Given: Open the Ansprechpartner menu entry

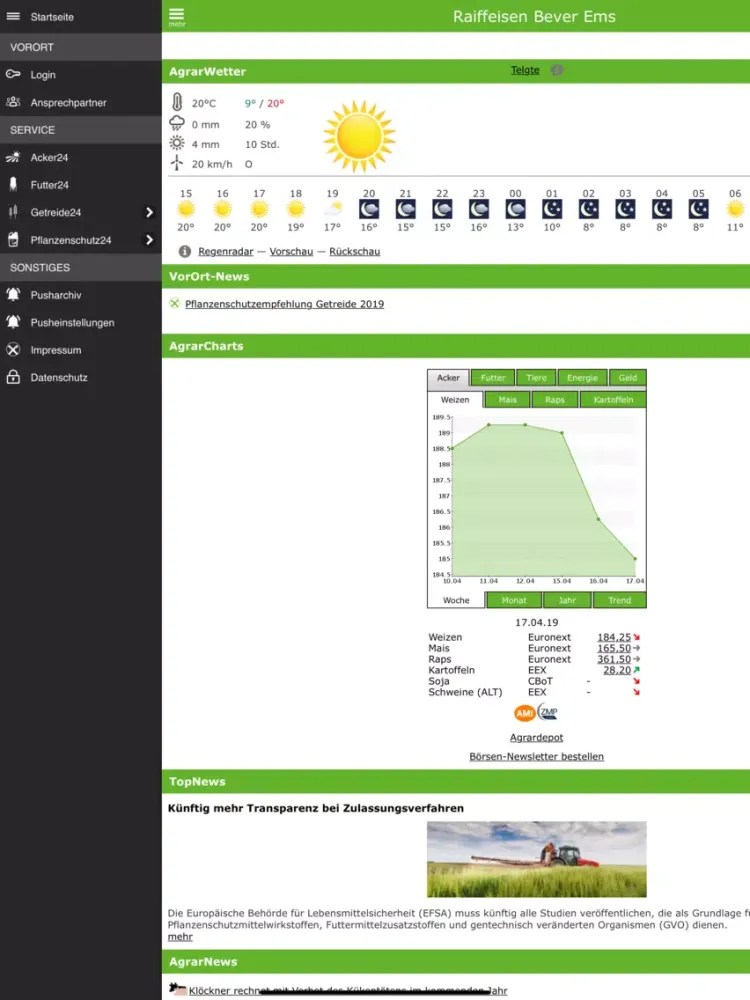Looking at the screenshot, I should [x=80, y=102].
